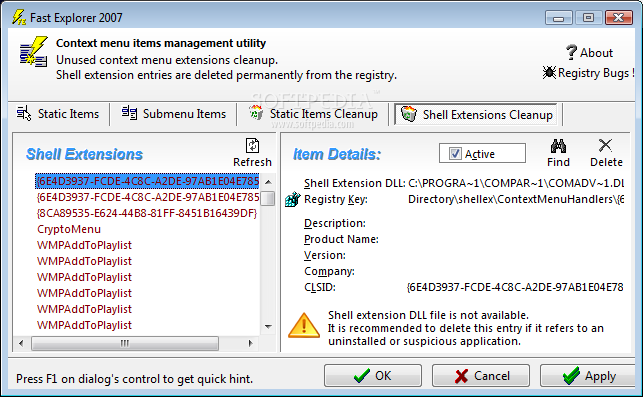Open the Registry Bugs spider icon
This screenshot has width=643, height=397.
point(549,73)
